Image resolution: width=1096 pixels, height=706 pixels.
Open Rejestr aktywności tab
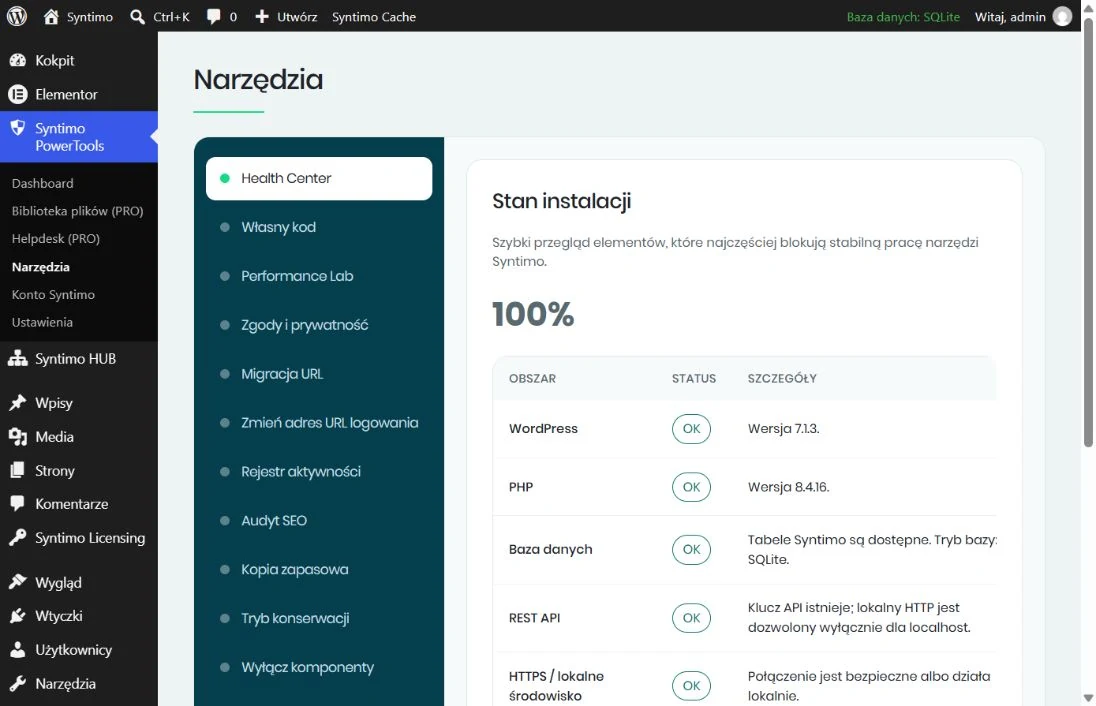coord(319,472)
